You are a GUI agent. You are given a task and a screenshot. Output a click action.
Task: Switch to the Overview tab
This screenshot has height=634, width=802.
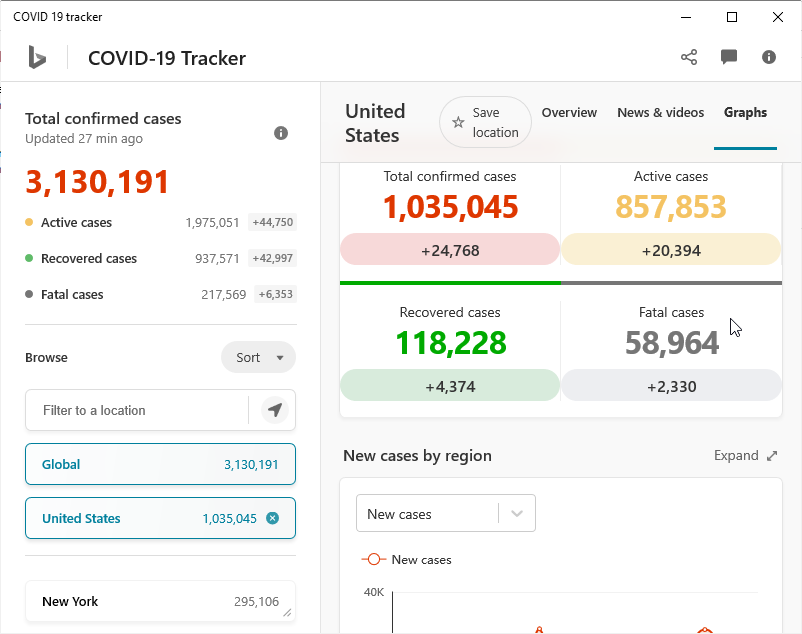point(569,112)
